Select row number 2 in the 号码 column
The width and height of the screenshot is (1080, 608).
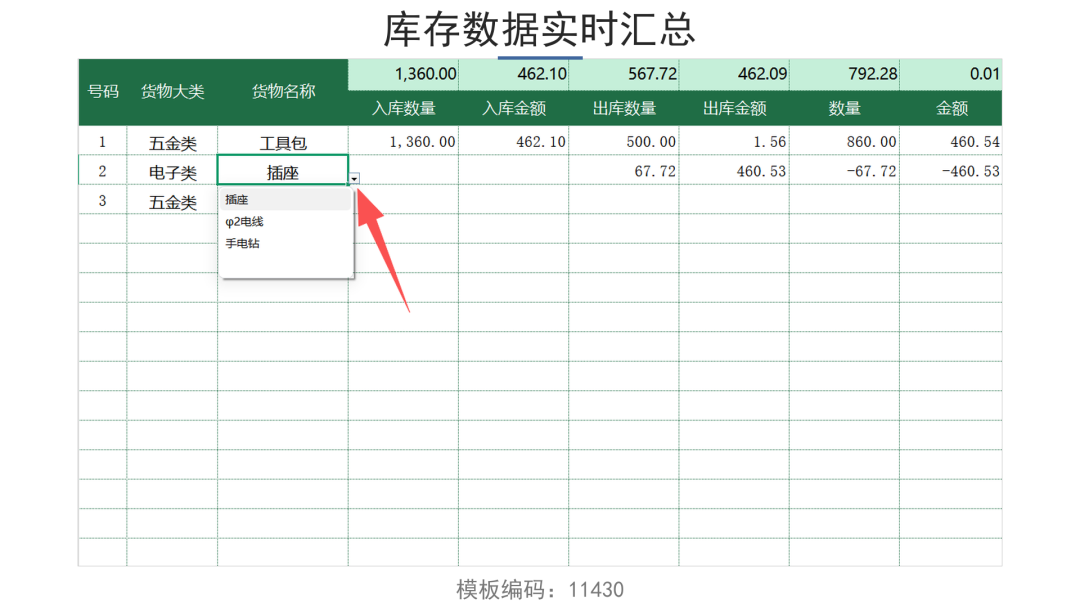[103, 171]
